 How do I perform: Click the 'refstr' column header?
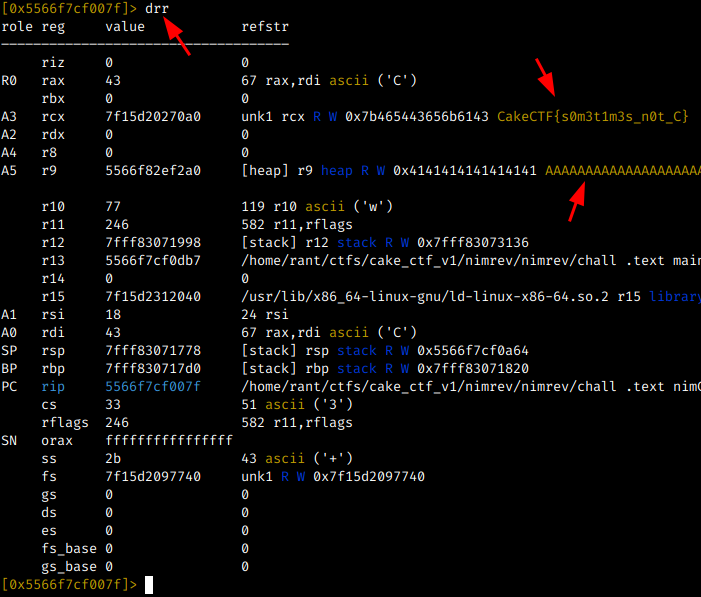tap(263, 27)
